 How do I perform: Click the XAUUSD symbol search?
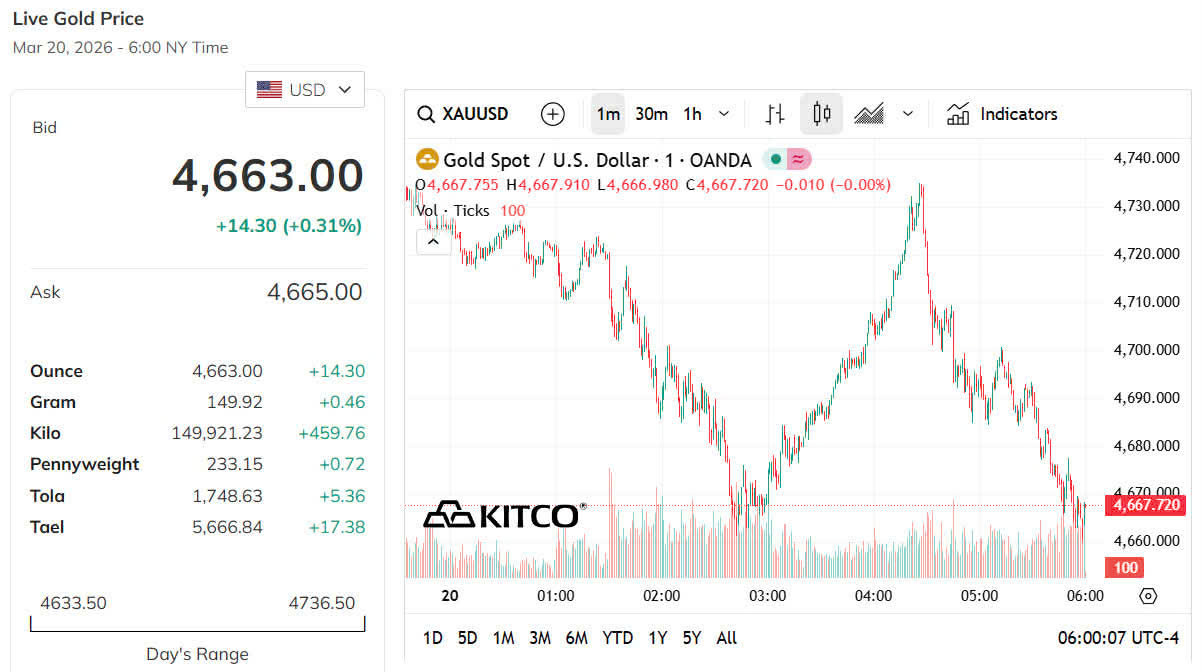(x=463, y=114)
